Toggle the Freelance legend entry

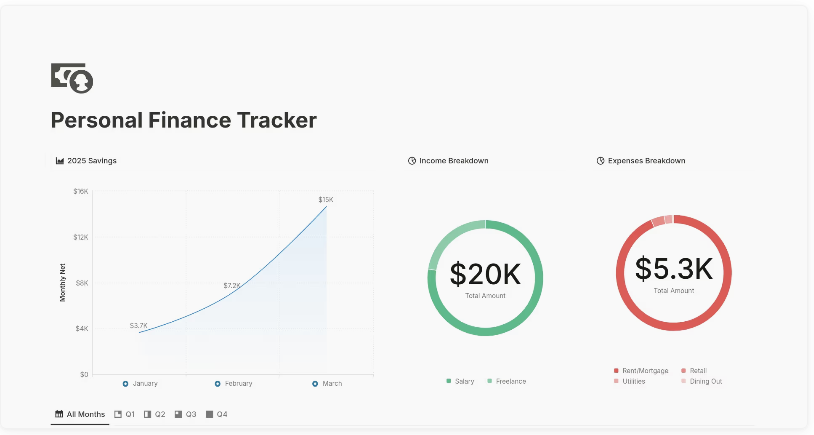coord(507,382)
